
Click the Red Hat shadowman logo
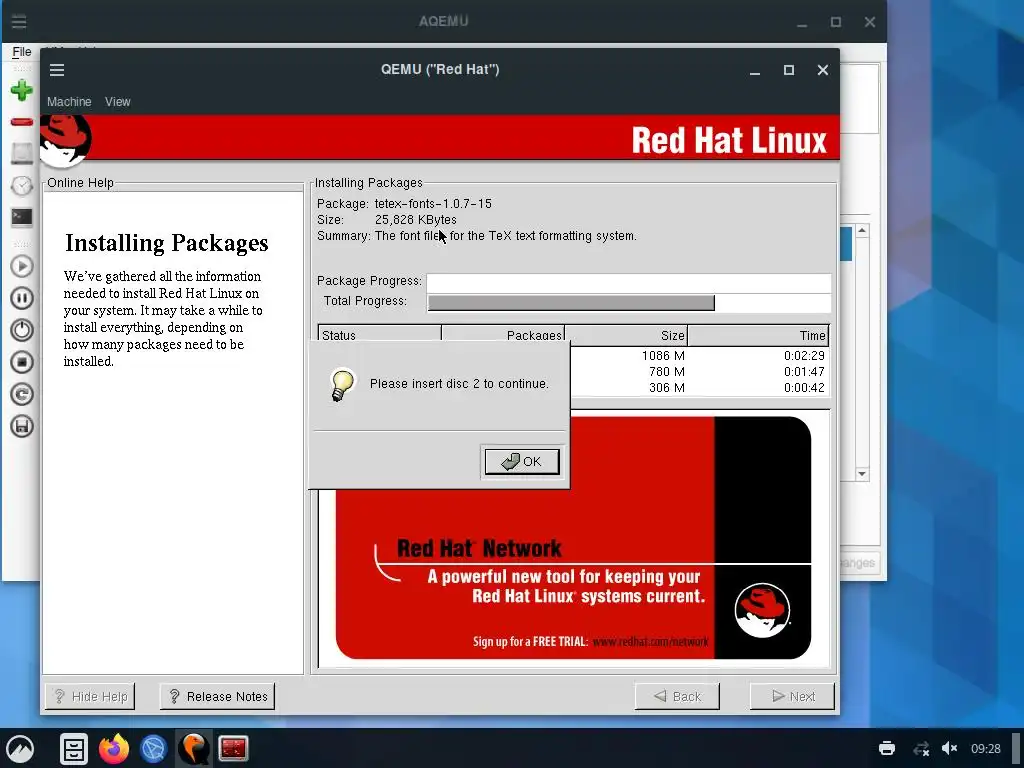(x=65, y=140)
